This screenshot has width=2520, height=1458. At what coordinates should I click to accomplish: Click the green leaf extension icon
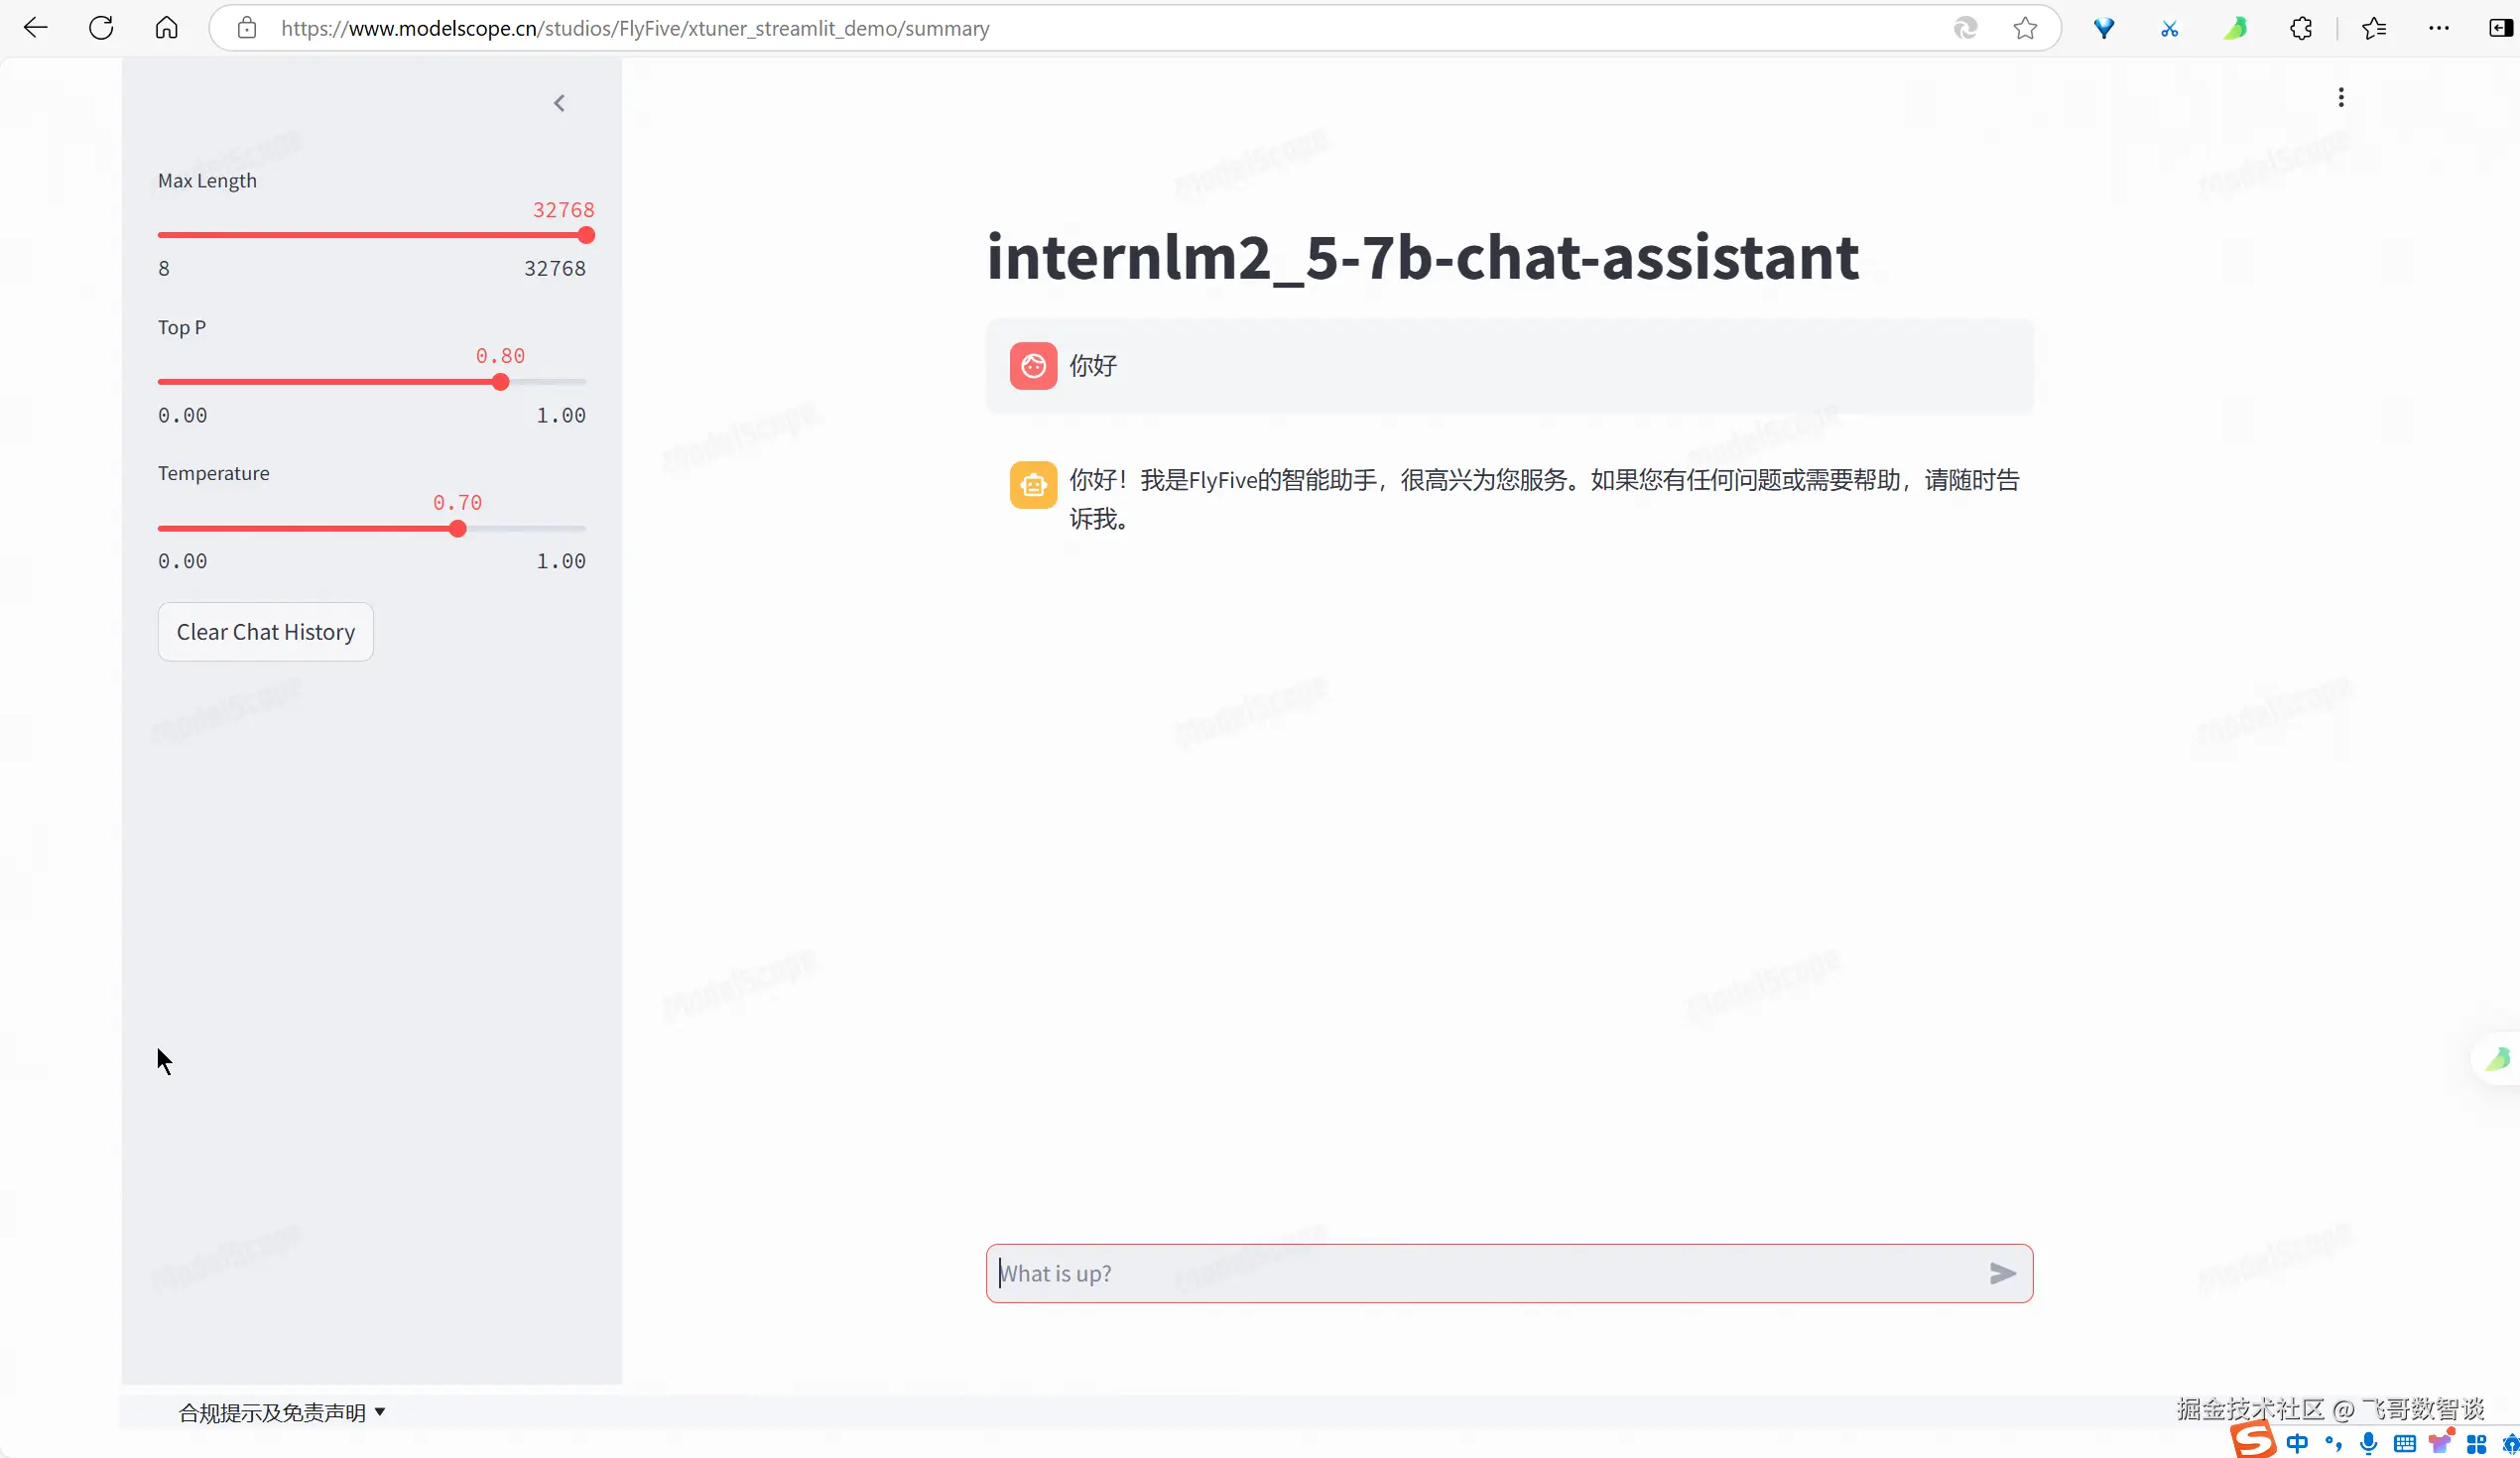(2235, 28)
